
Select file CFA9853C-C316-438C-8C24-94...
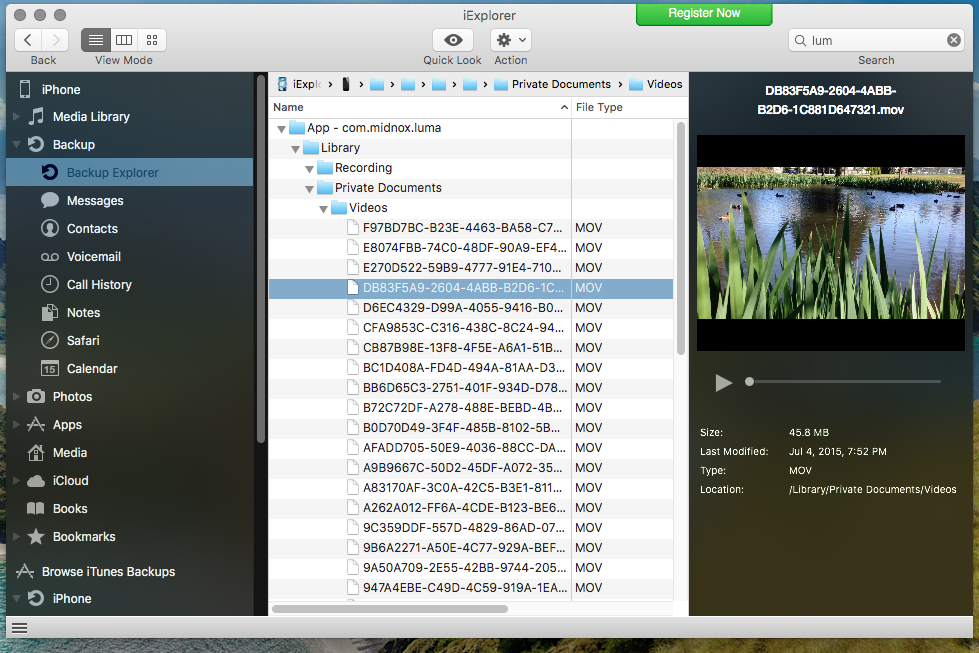click(471, 328)
